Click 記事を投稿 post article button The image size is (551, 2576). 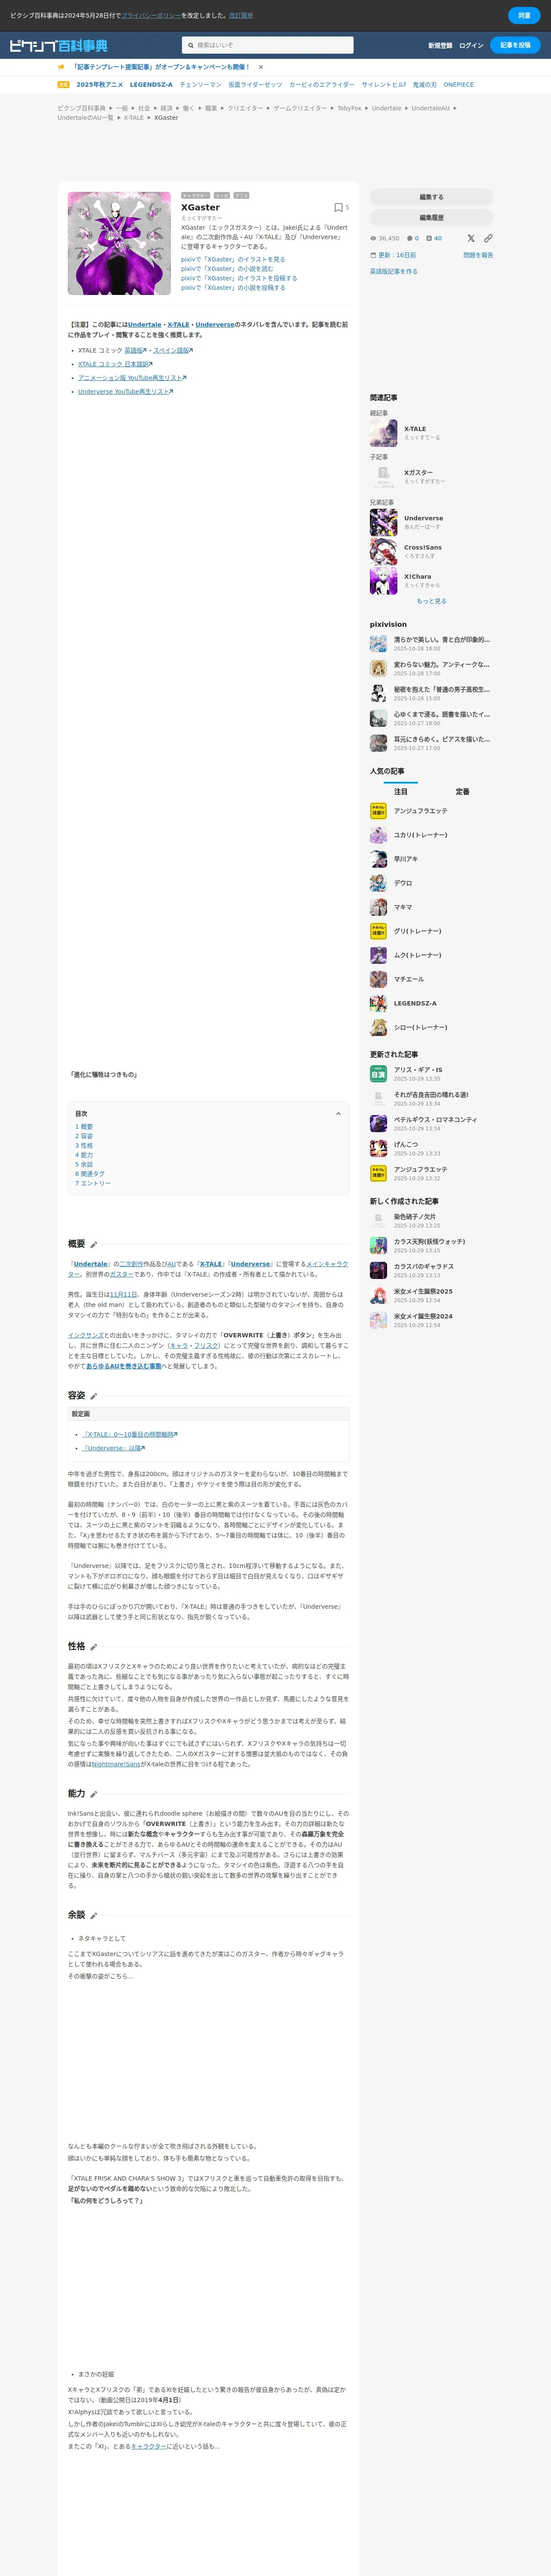(516, 45)
